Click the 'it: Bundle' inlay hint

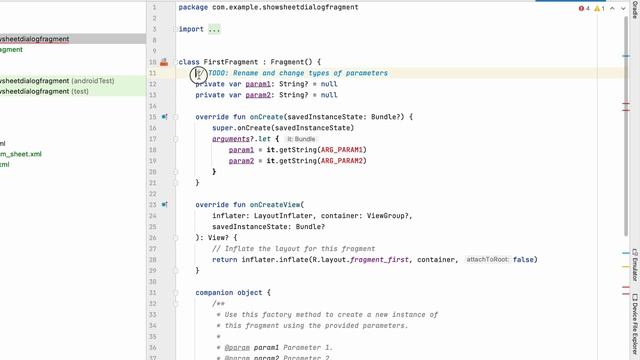tap(301, 139)
